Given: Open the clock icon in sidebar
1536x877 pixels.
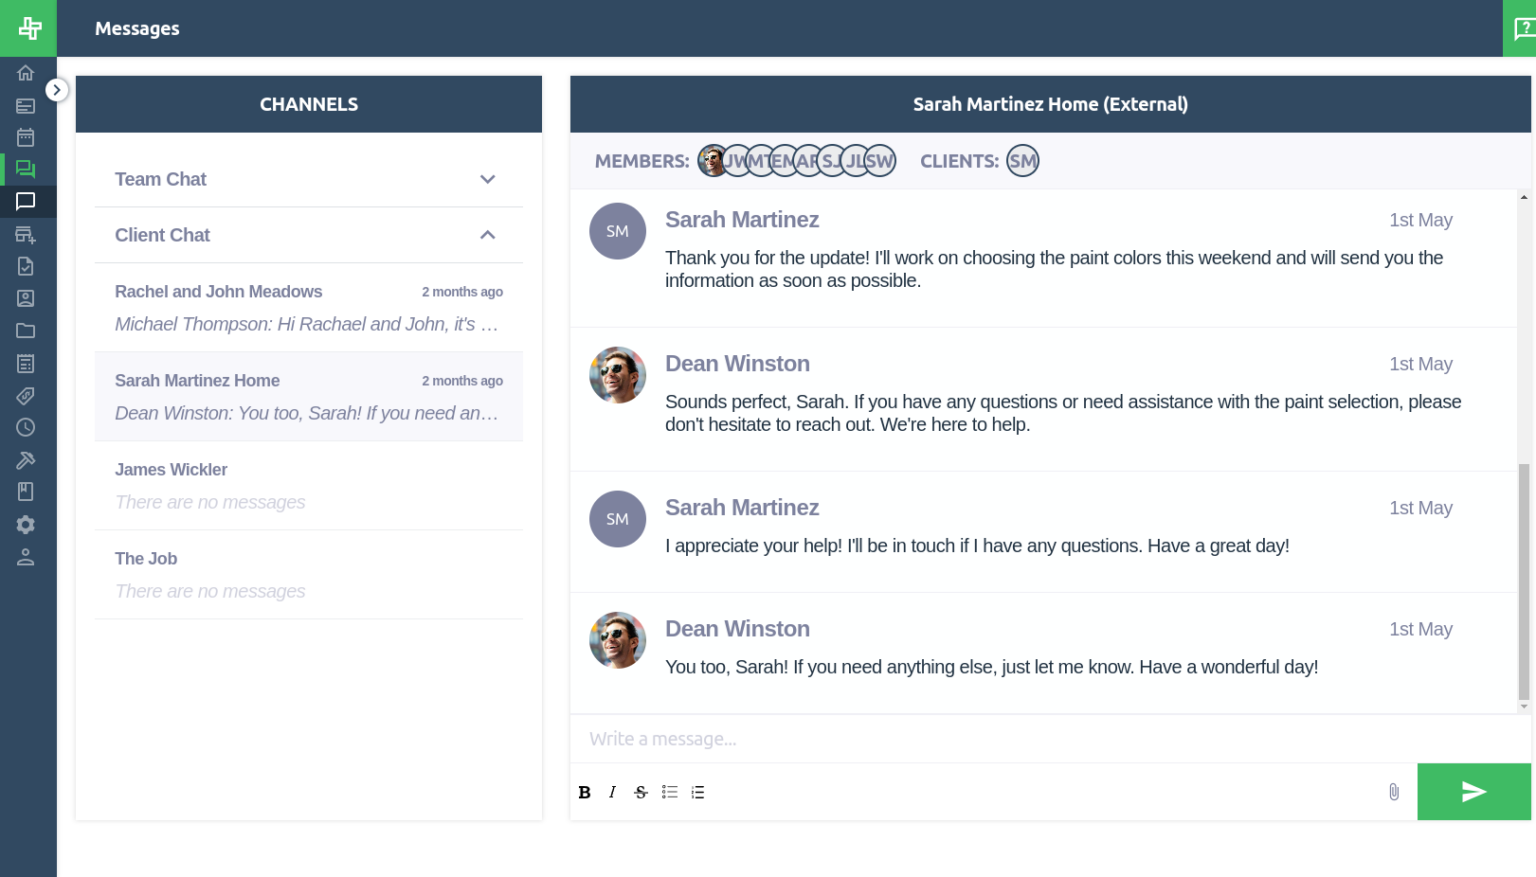Looking at the screenshot, I should (26, 427).
